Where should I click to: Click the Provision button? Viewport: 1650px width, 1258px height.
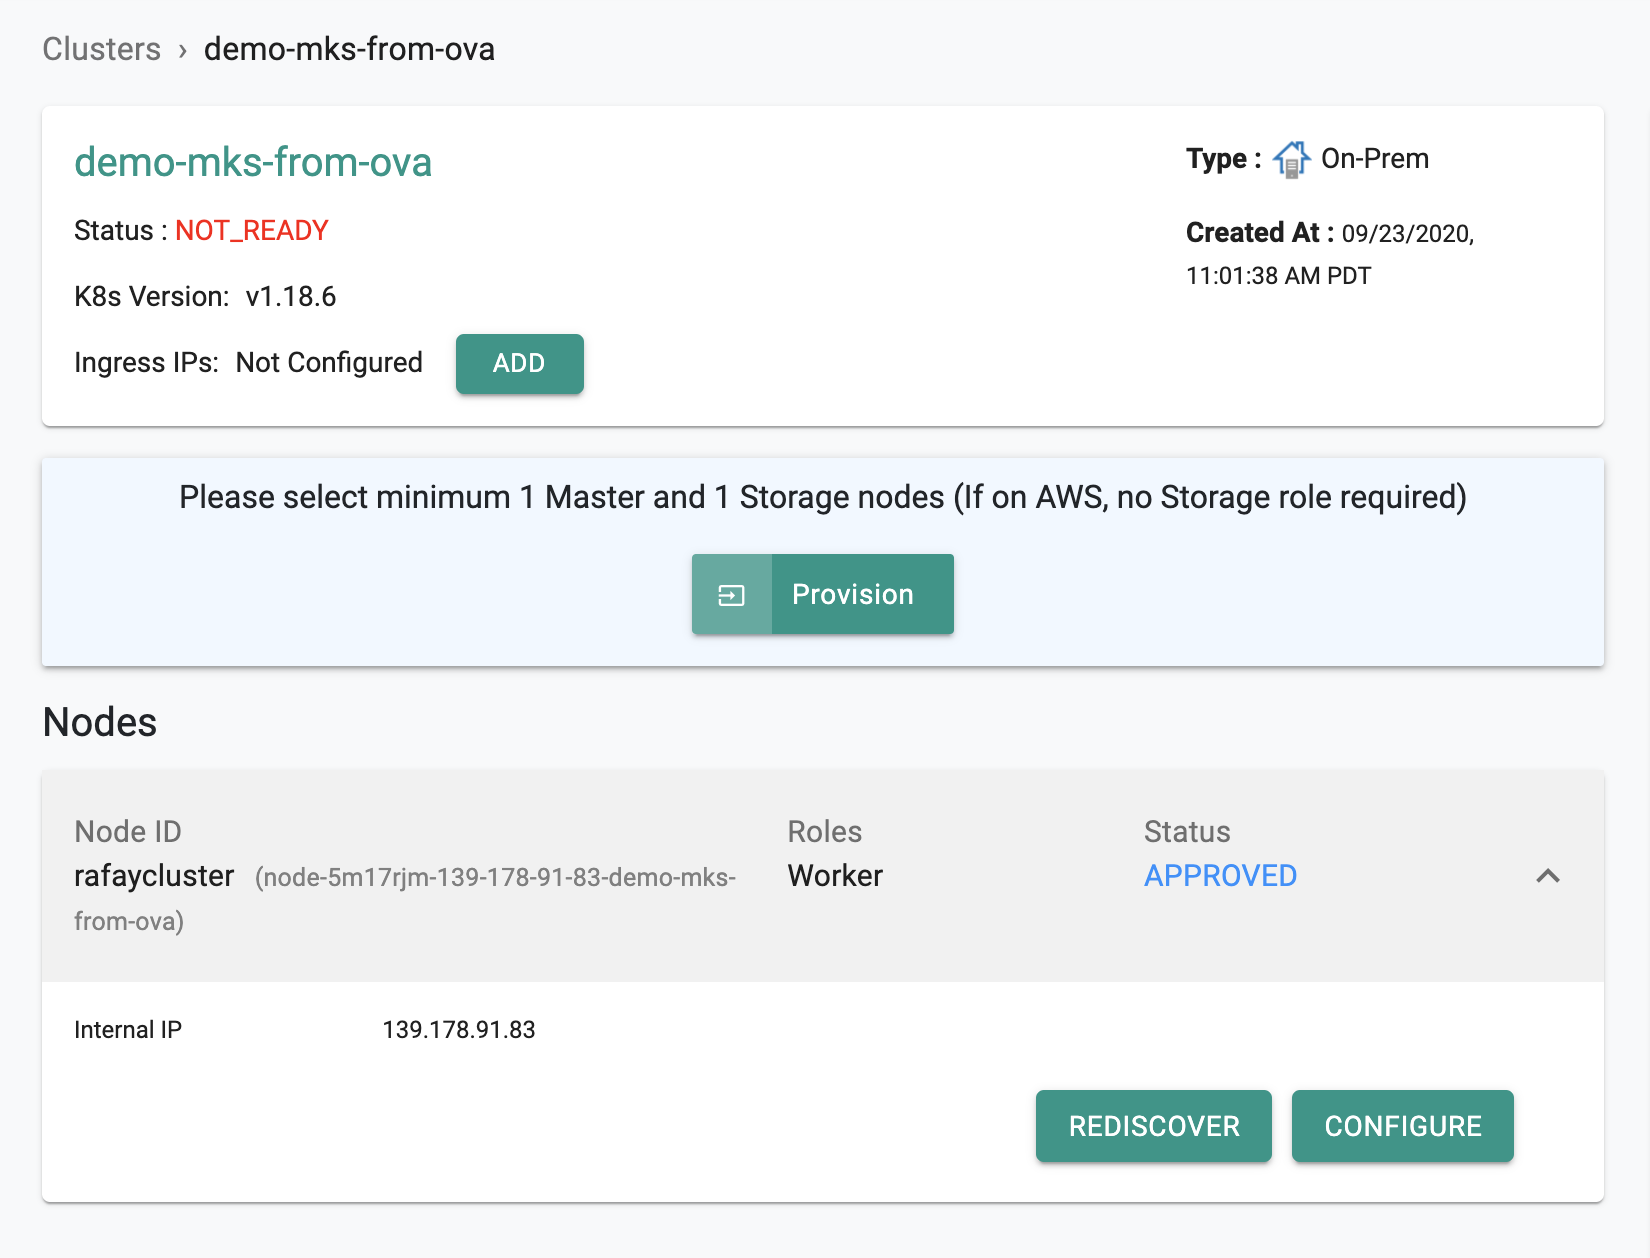click(822, 594)
